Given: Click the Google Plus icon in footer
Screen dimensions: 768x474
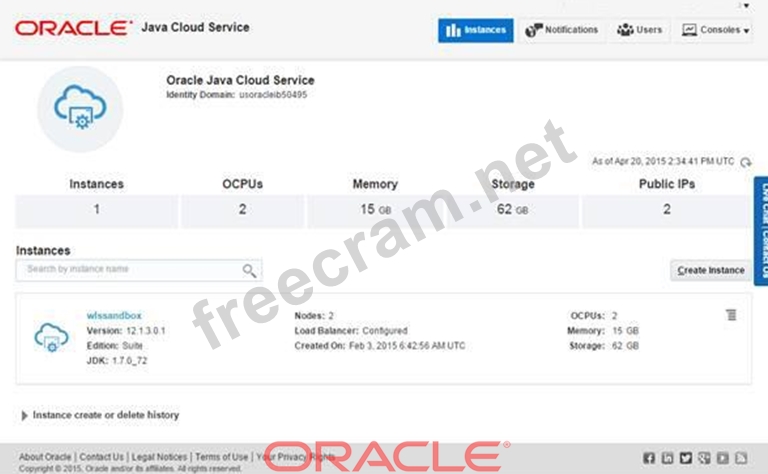Looking at the screenshot, I should pos(704,458).
